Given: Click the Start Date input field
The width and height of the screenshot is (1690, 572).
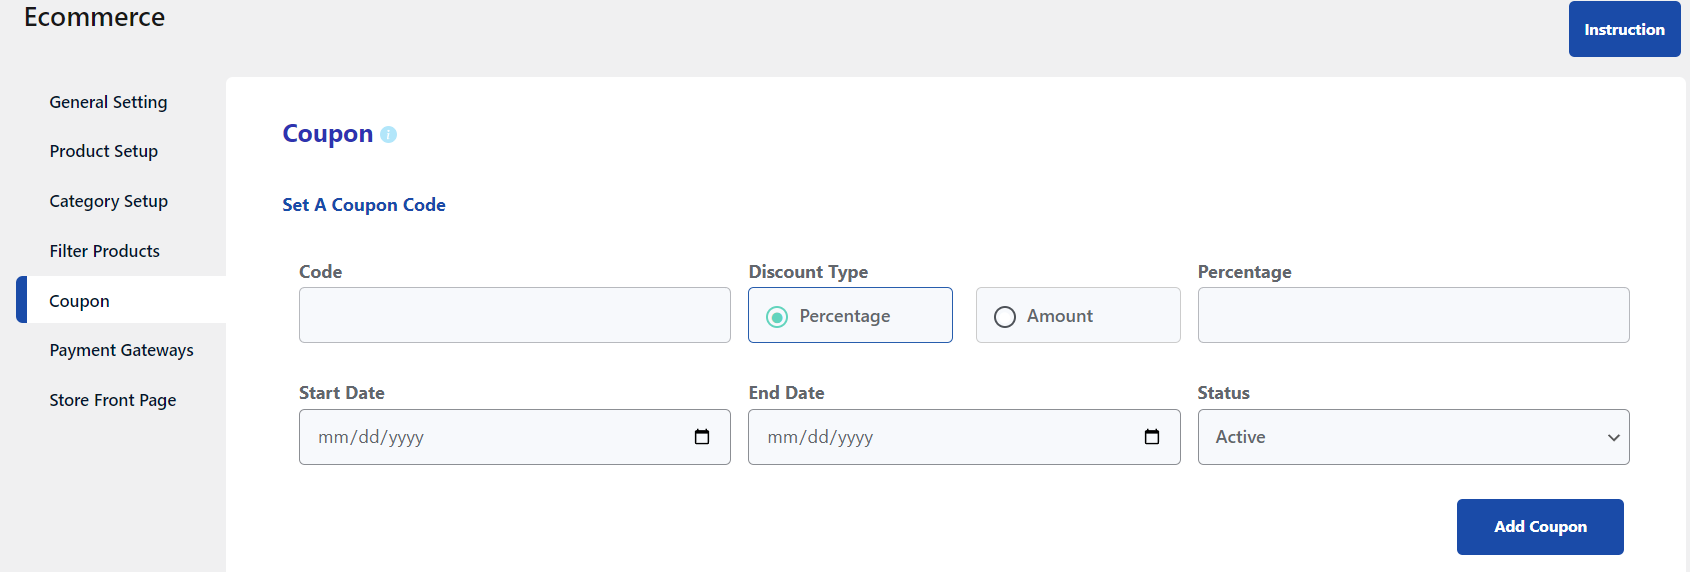Looking at the screenshot, I should (515, 437).
